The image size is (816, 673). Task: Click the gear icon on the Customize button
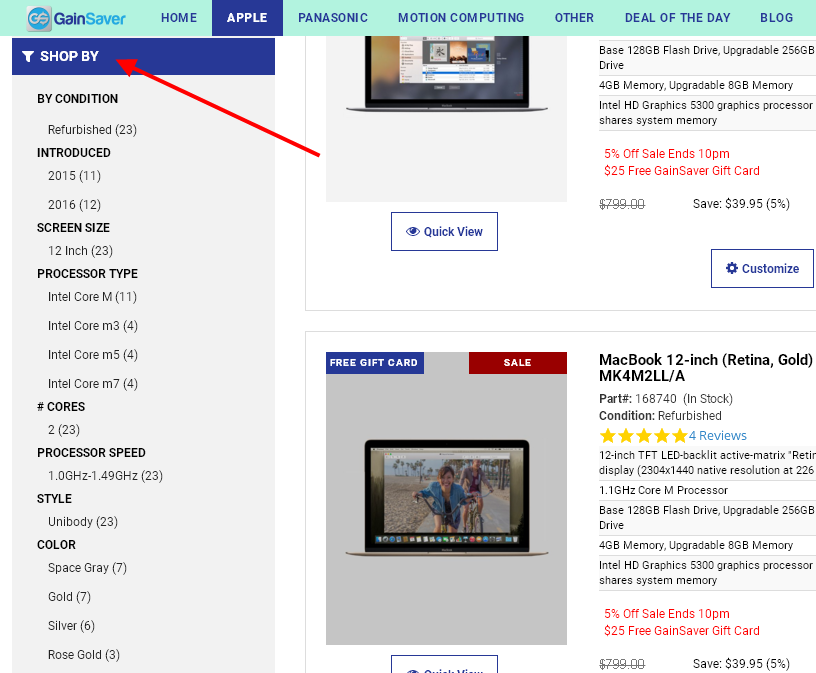point(732,268)
